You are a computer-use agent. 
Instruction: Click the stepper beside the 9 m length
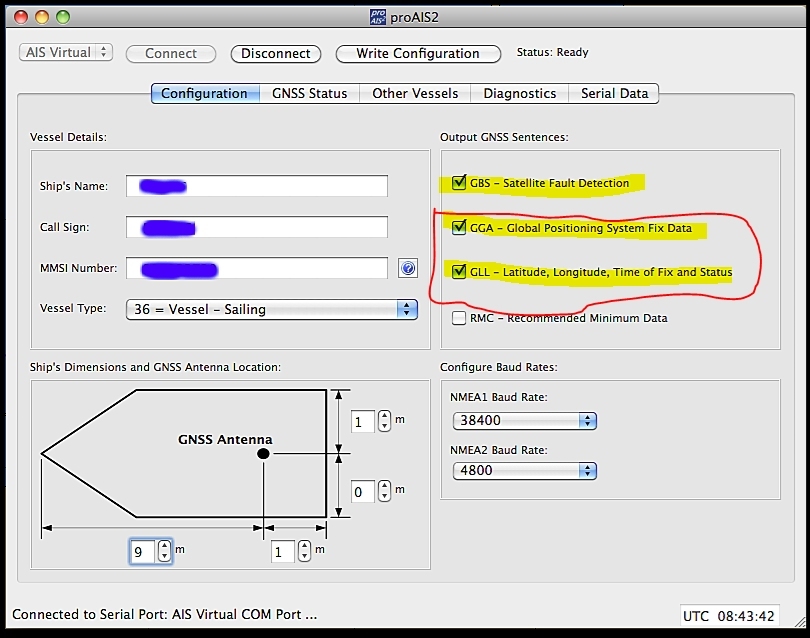point(164,551)
